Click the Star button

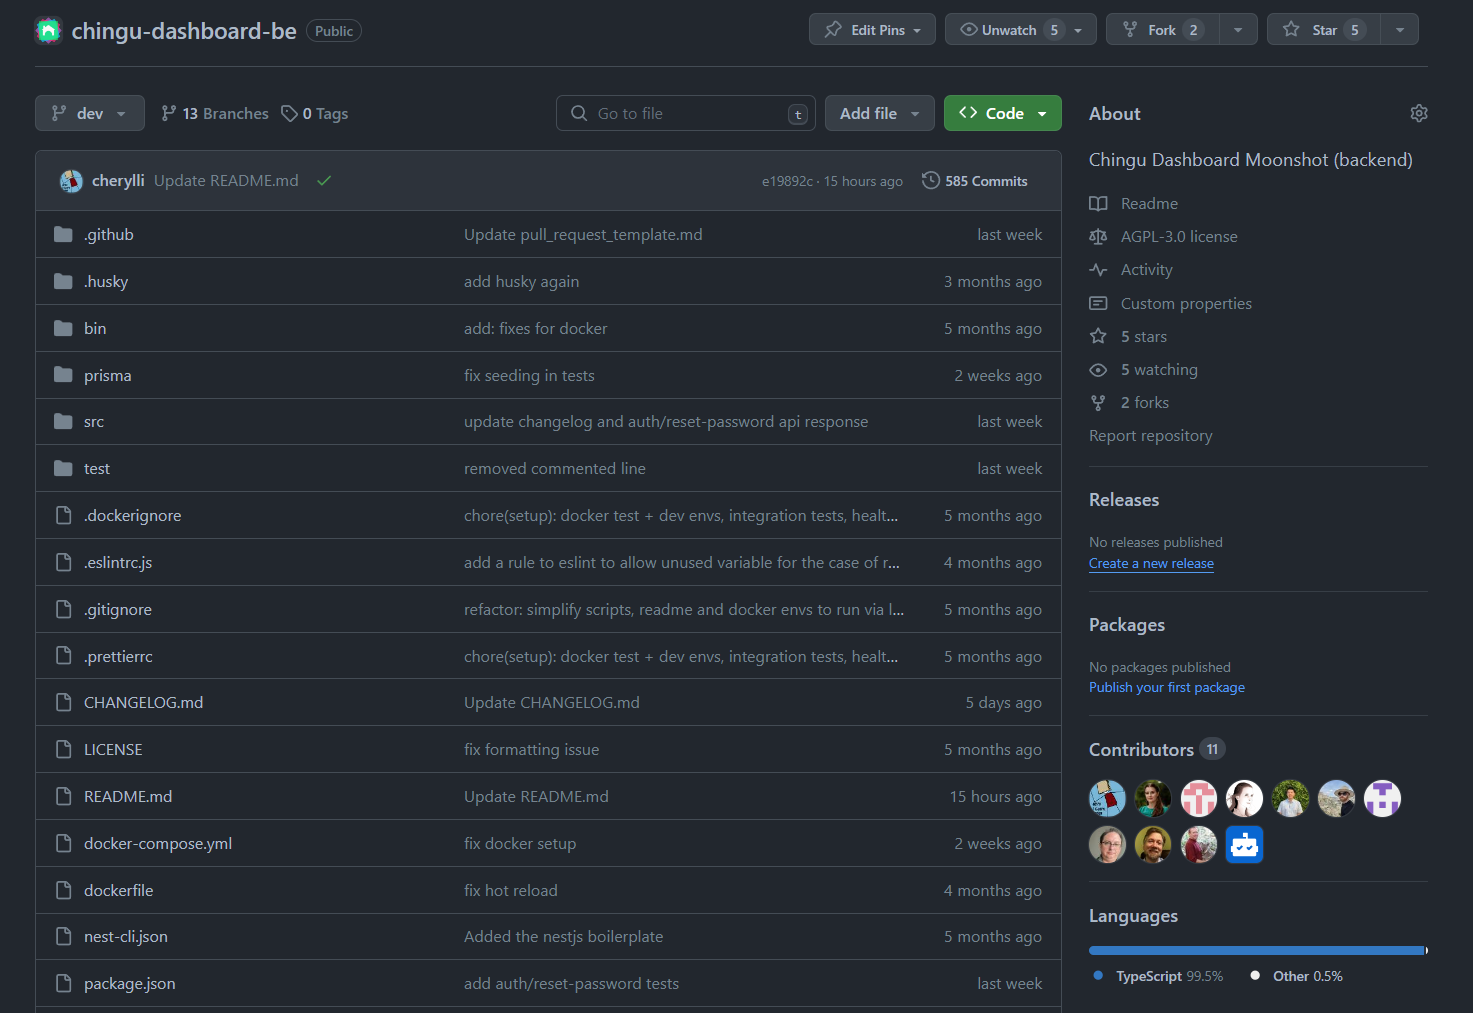coord(1324,30)
